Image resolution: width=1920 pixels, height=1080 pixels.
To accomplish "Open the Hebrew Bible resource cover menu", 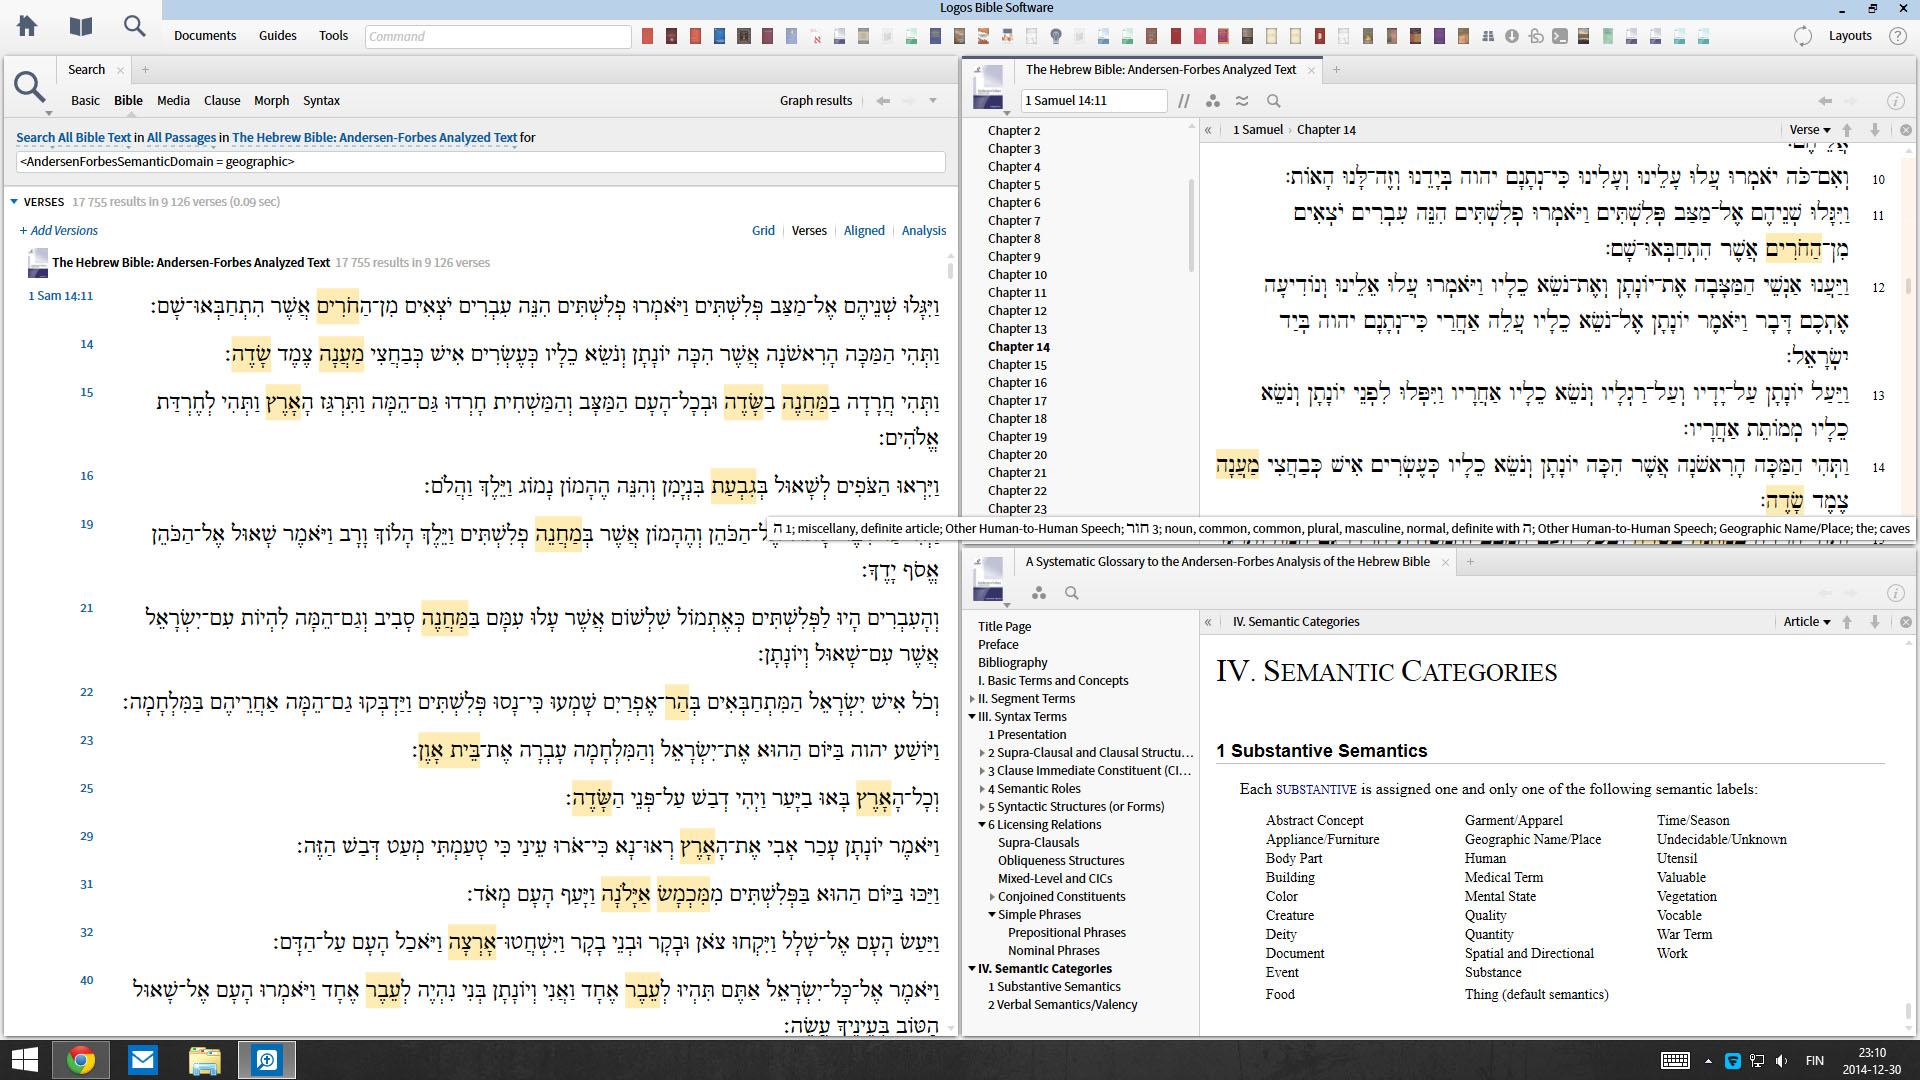I will coord(989,86).
